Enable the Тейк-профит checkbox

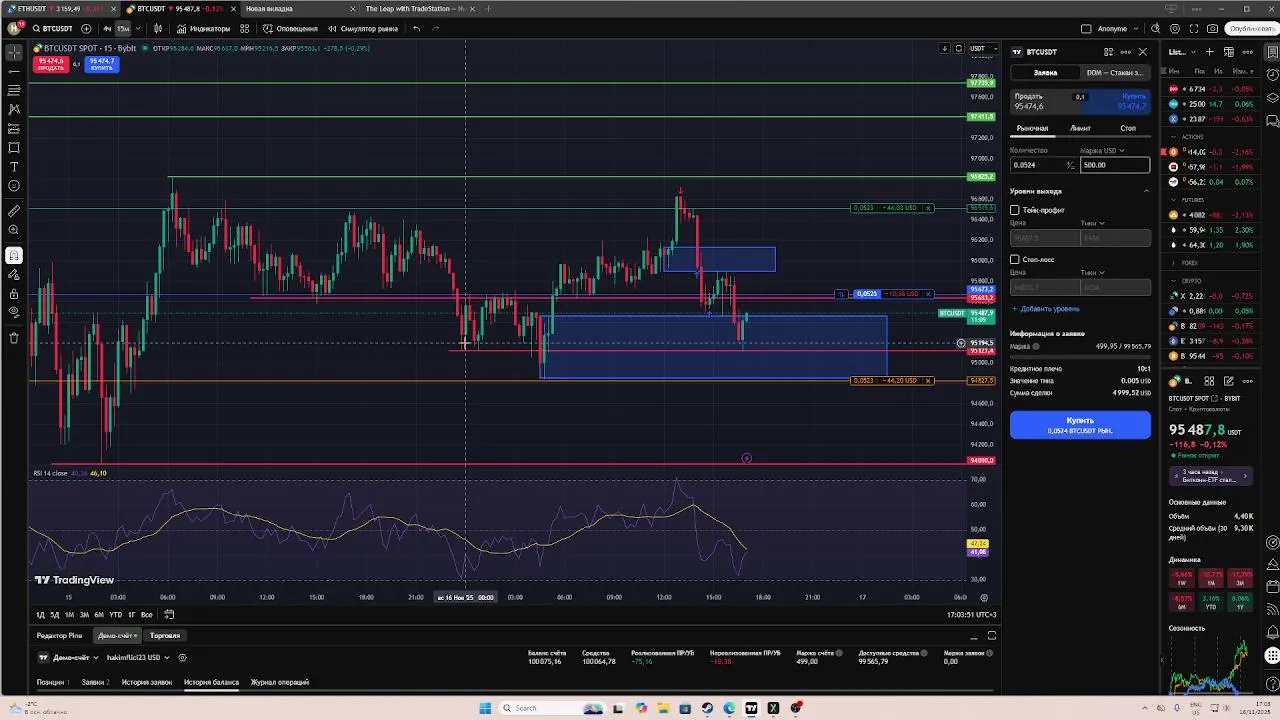click(x=1015, y=210)
